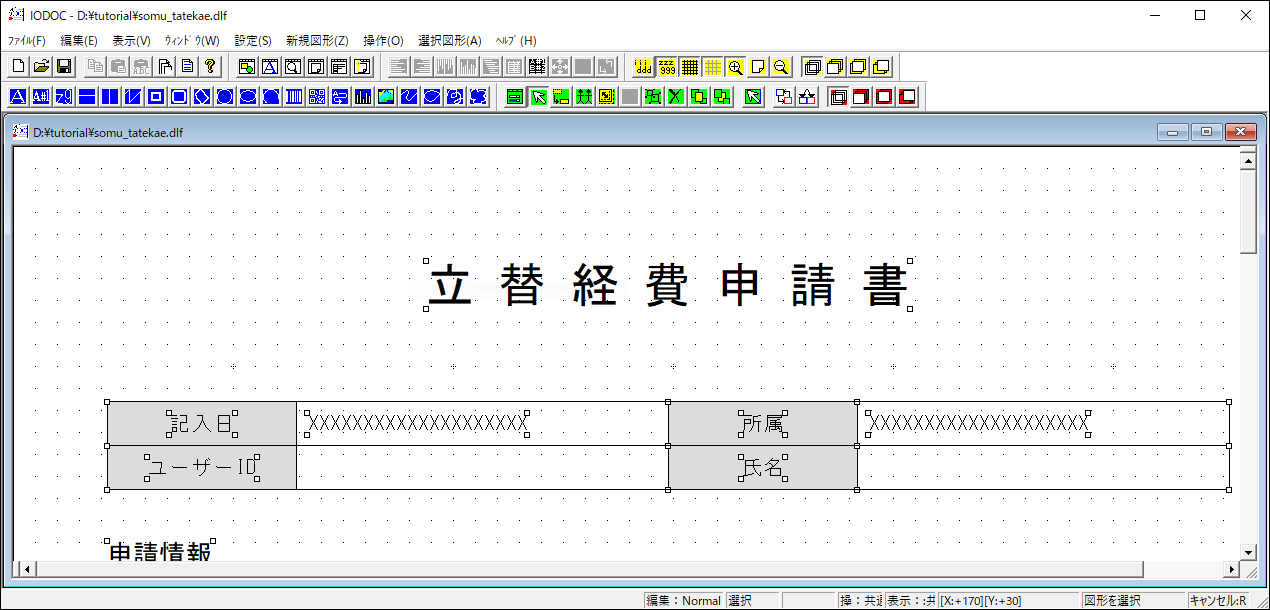The width and height of the screenshot is (1270, 610).
Task: Select the 記入日 label cell
Action: coord(202,424)
